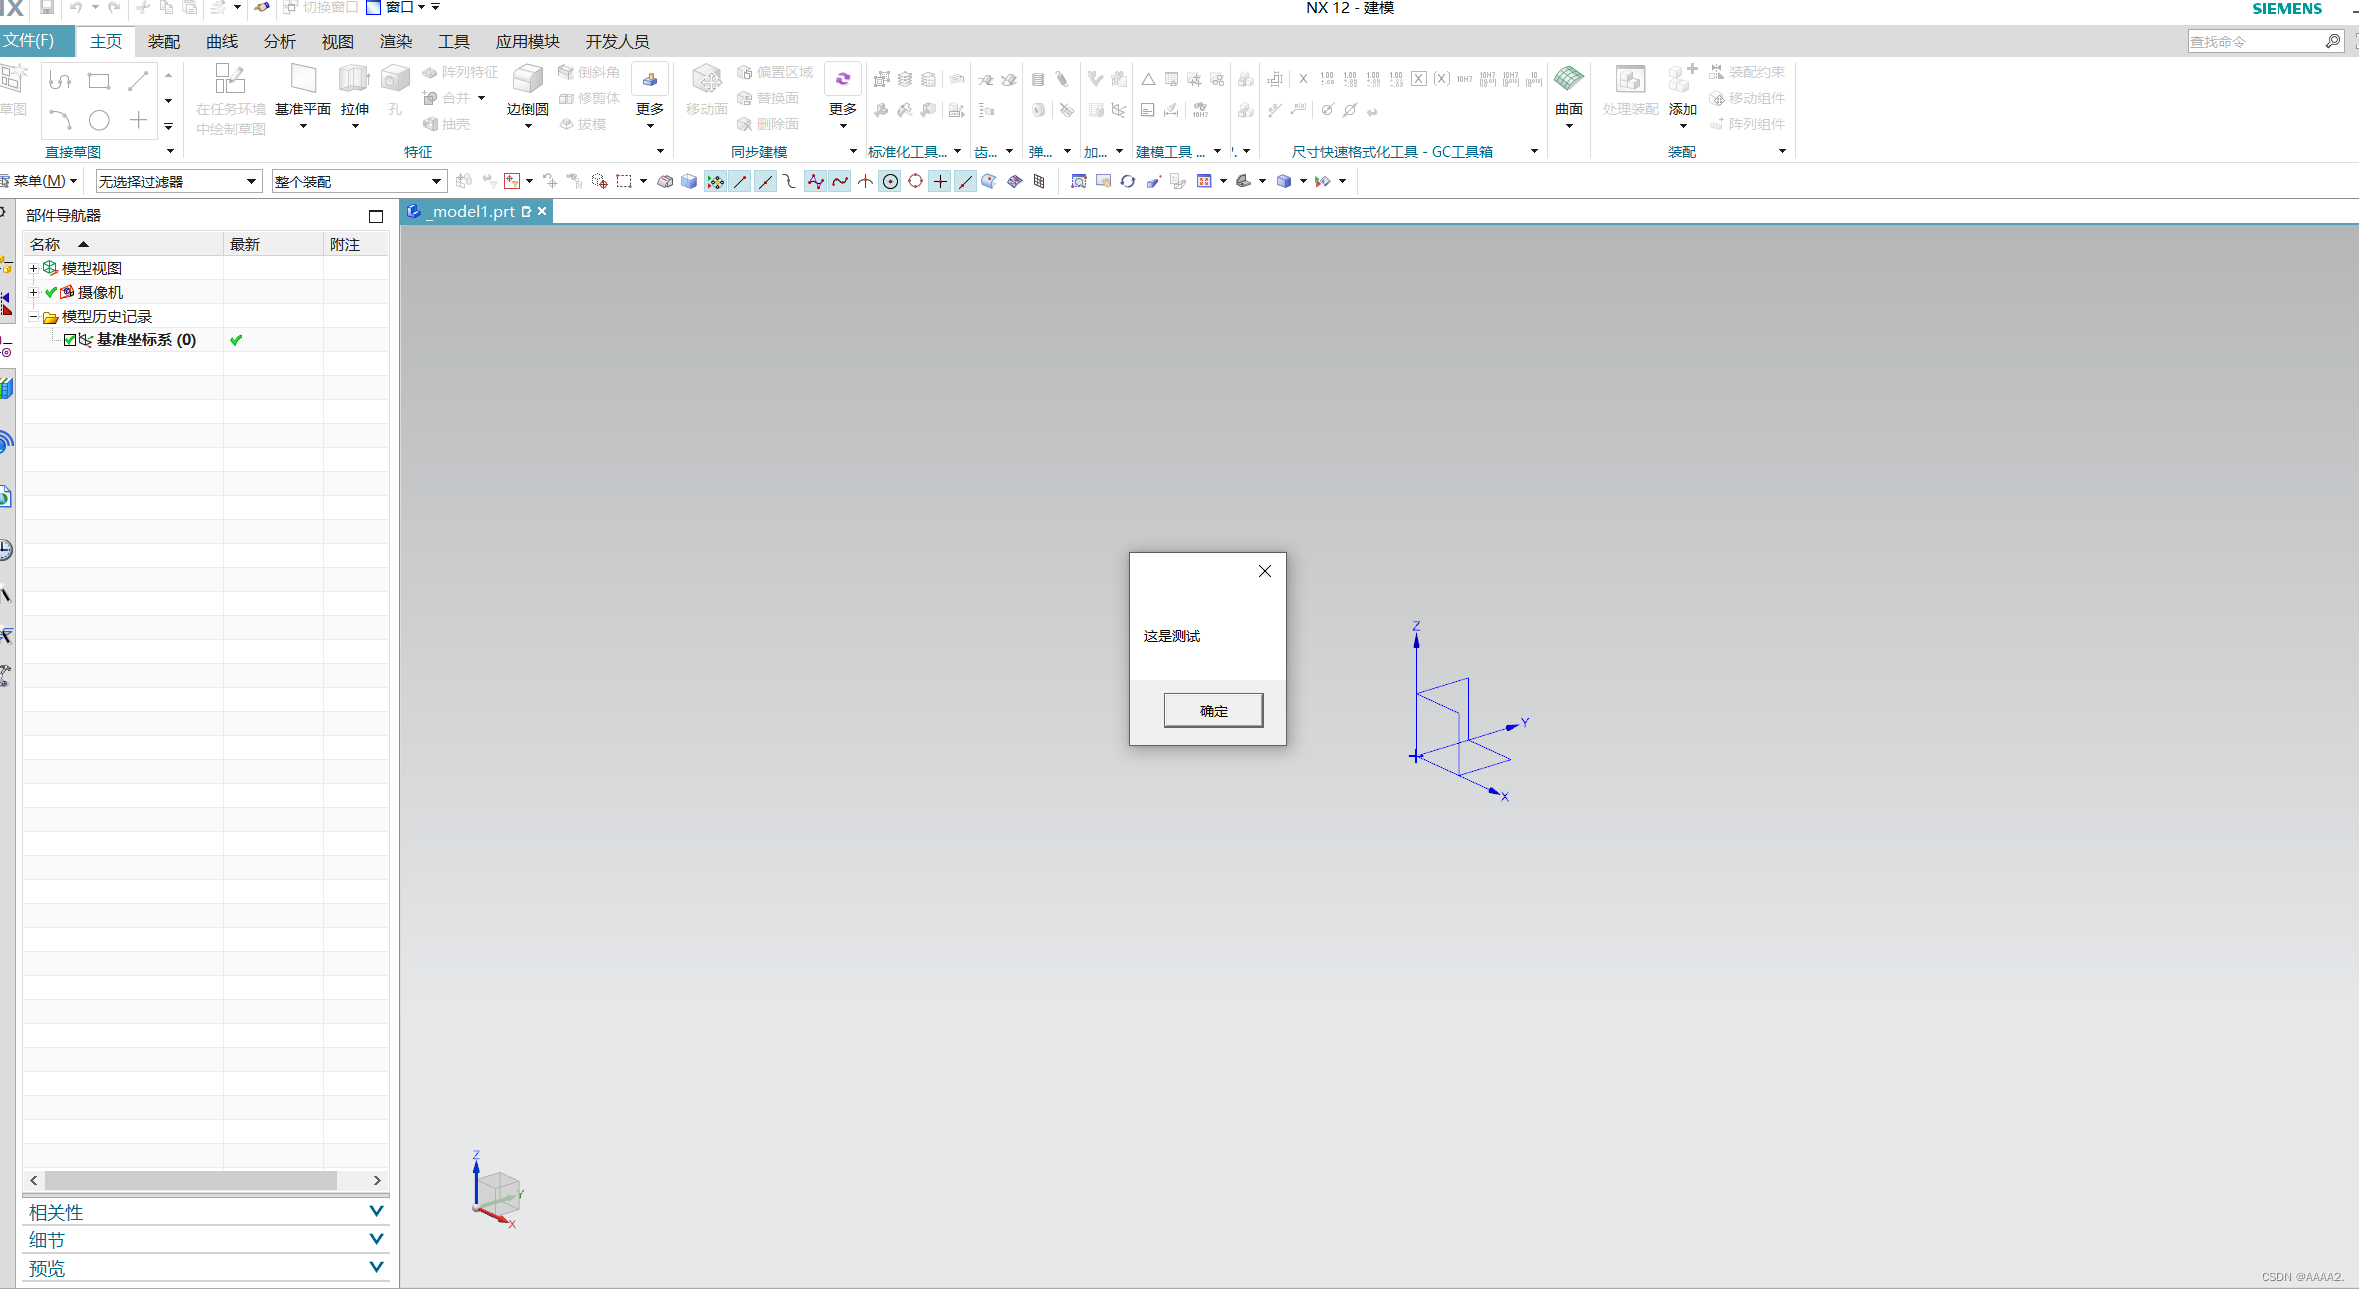2359x1291 pixels.
Task: Toggle the Part Navigator panel pin box
Action: tap(376, 216)
